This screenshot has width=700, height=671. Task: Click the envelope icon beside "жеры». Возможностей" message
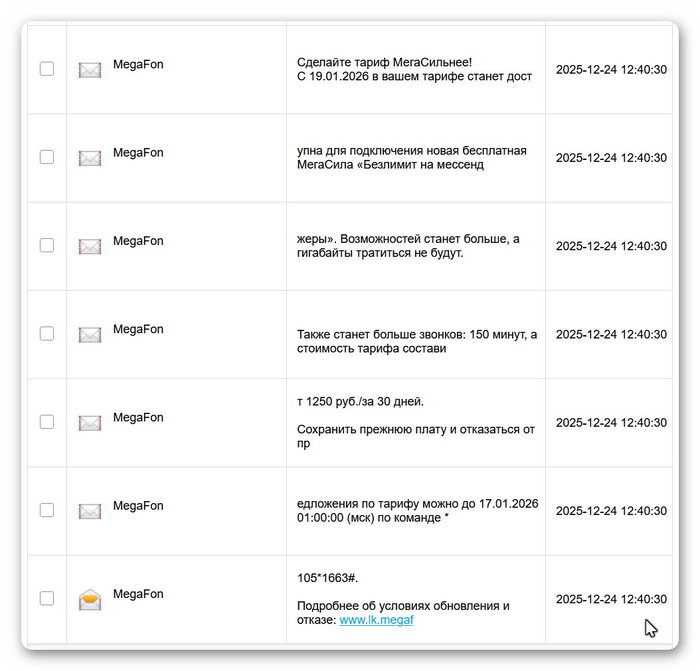[90, 246]
